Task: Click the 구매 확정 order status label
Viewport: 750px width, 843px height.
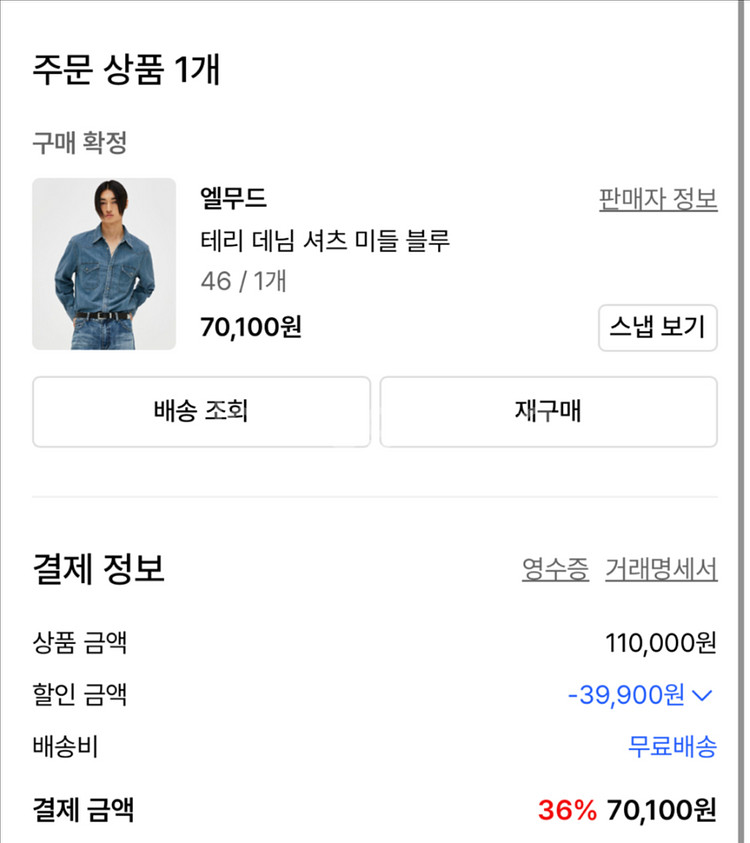Action: coord(80,143)
